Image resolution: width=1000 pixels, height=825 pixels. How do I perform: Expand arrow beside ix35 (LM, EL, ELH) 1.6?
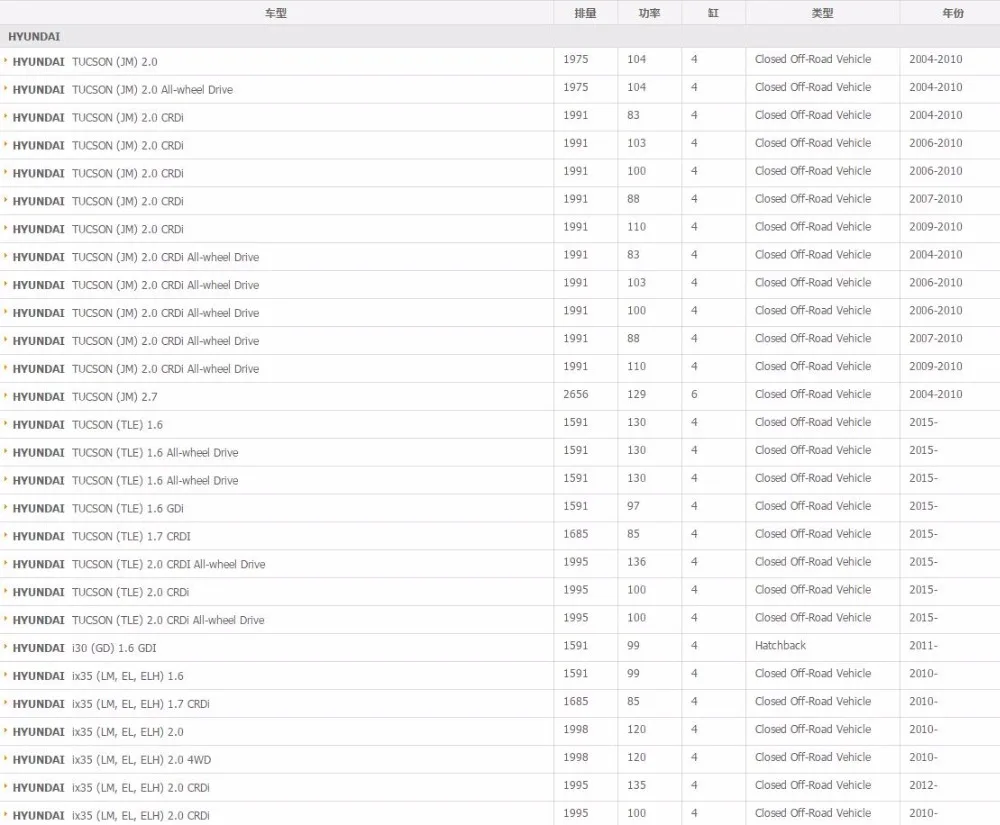pyautogui.click(x=6, y=675)
